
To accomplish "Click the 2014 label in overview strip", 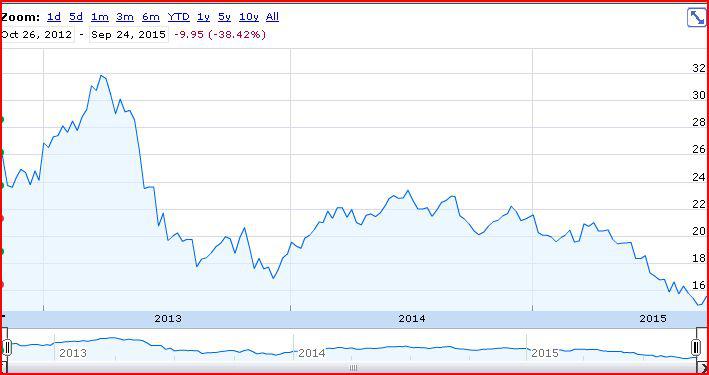I will coord(312,353).
